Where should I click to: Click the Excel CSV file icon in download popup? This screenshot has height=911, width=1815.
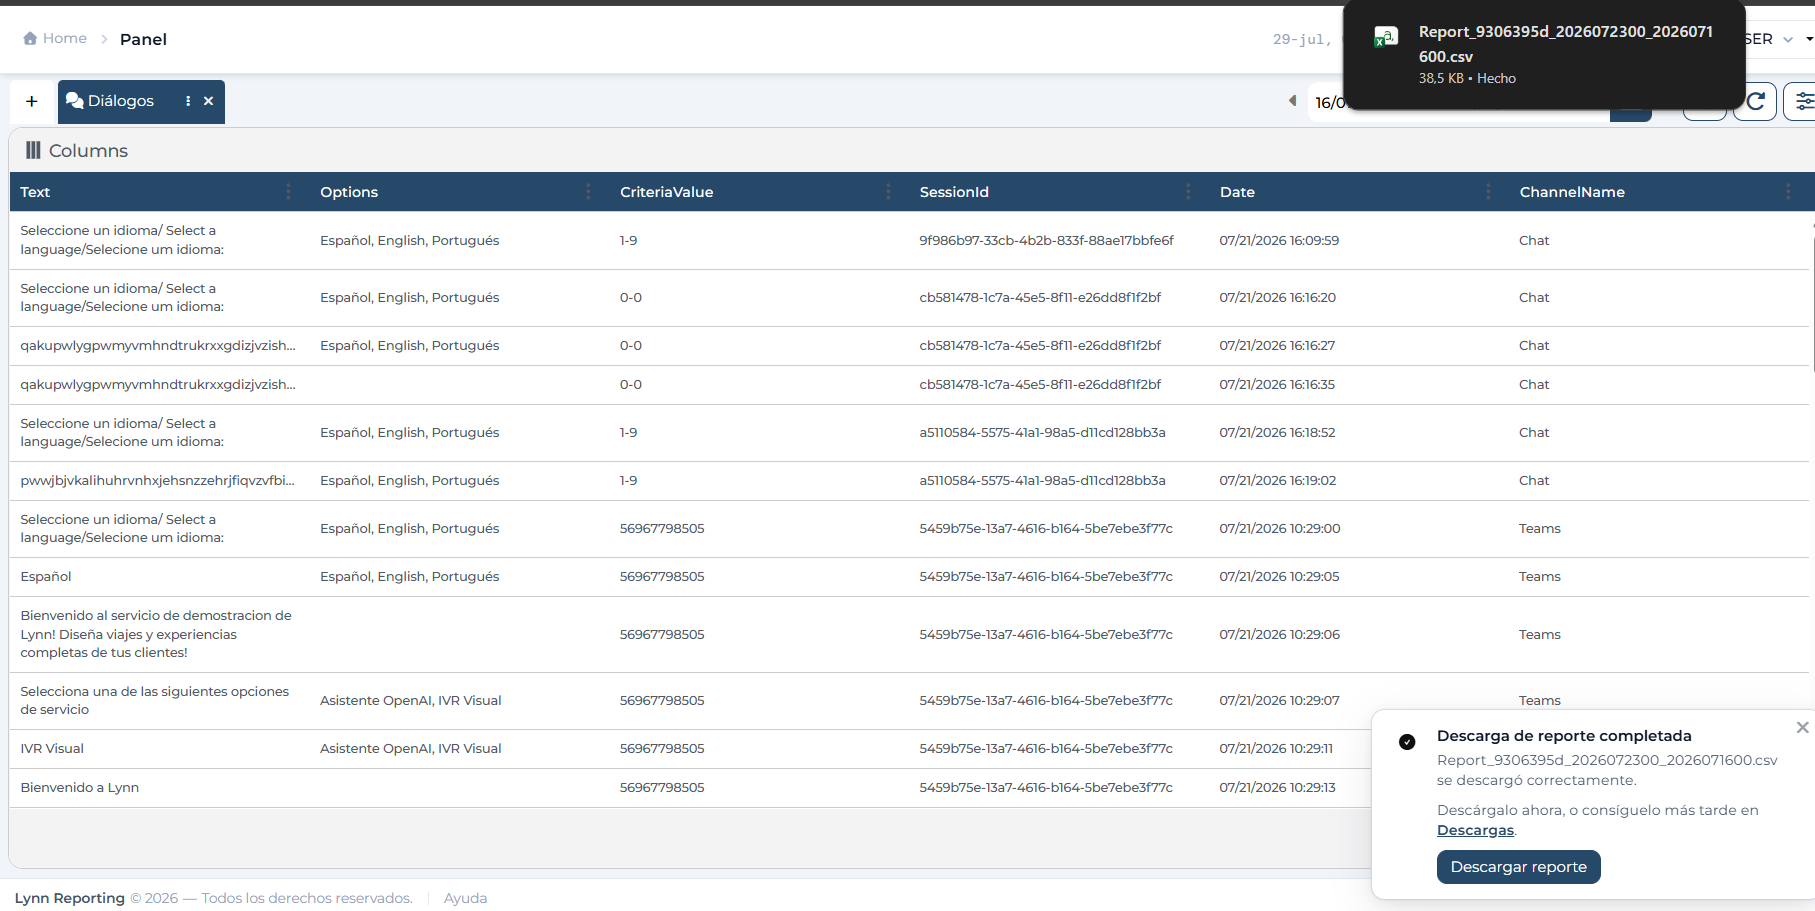tap(1386, 38)
